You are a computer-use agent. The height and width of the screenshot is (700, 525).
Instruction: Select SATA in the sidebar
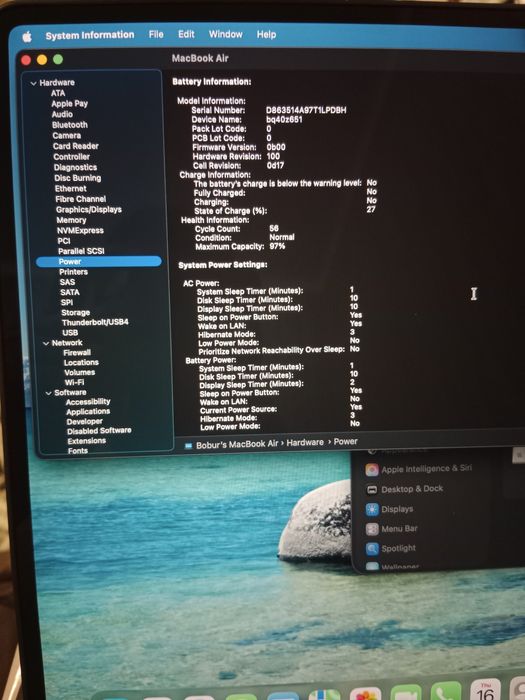pos(70,292)
